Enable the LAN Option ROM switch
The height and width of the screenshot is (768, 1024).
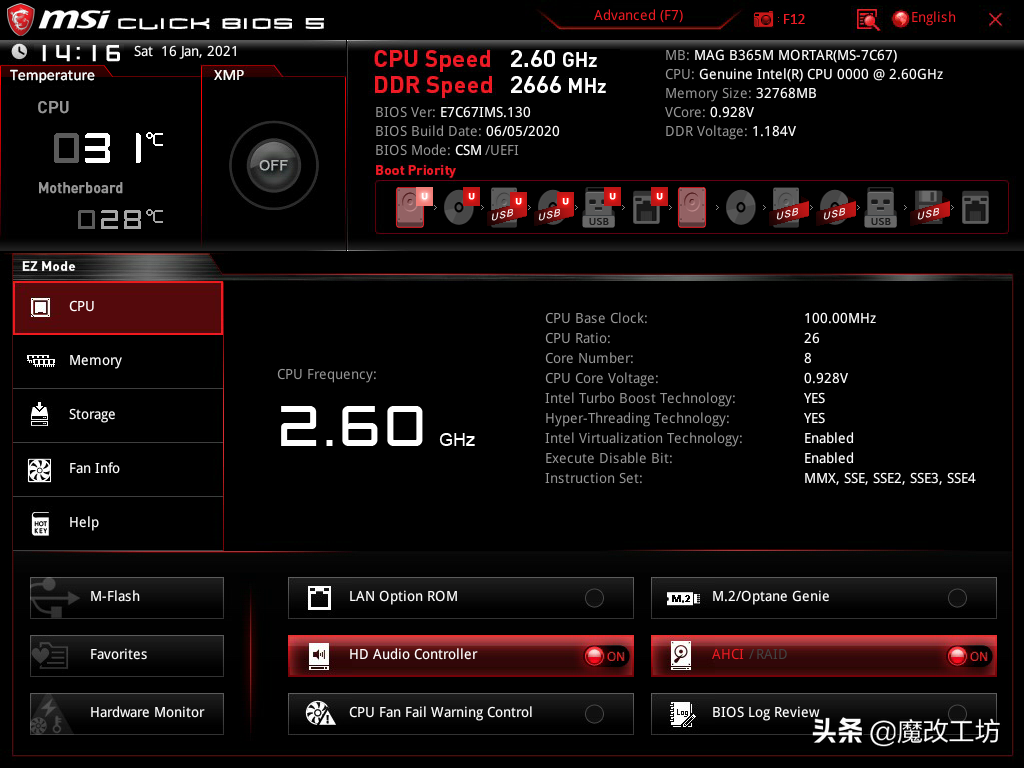[594, 598]
